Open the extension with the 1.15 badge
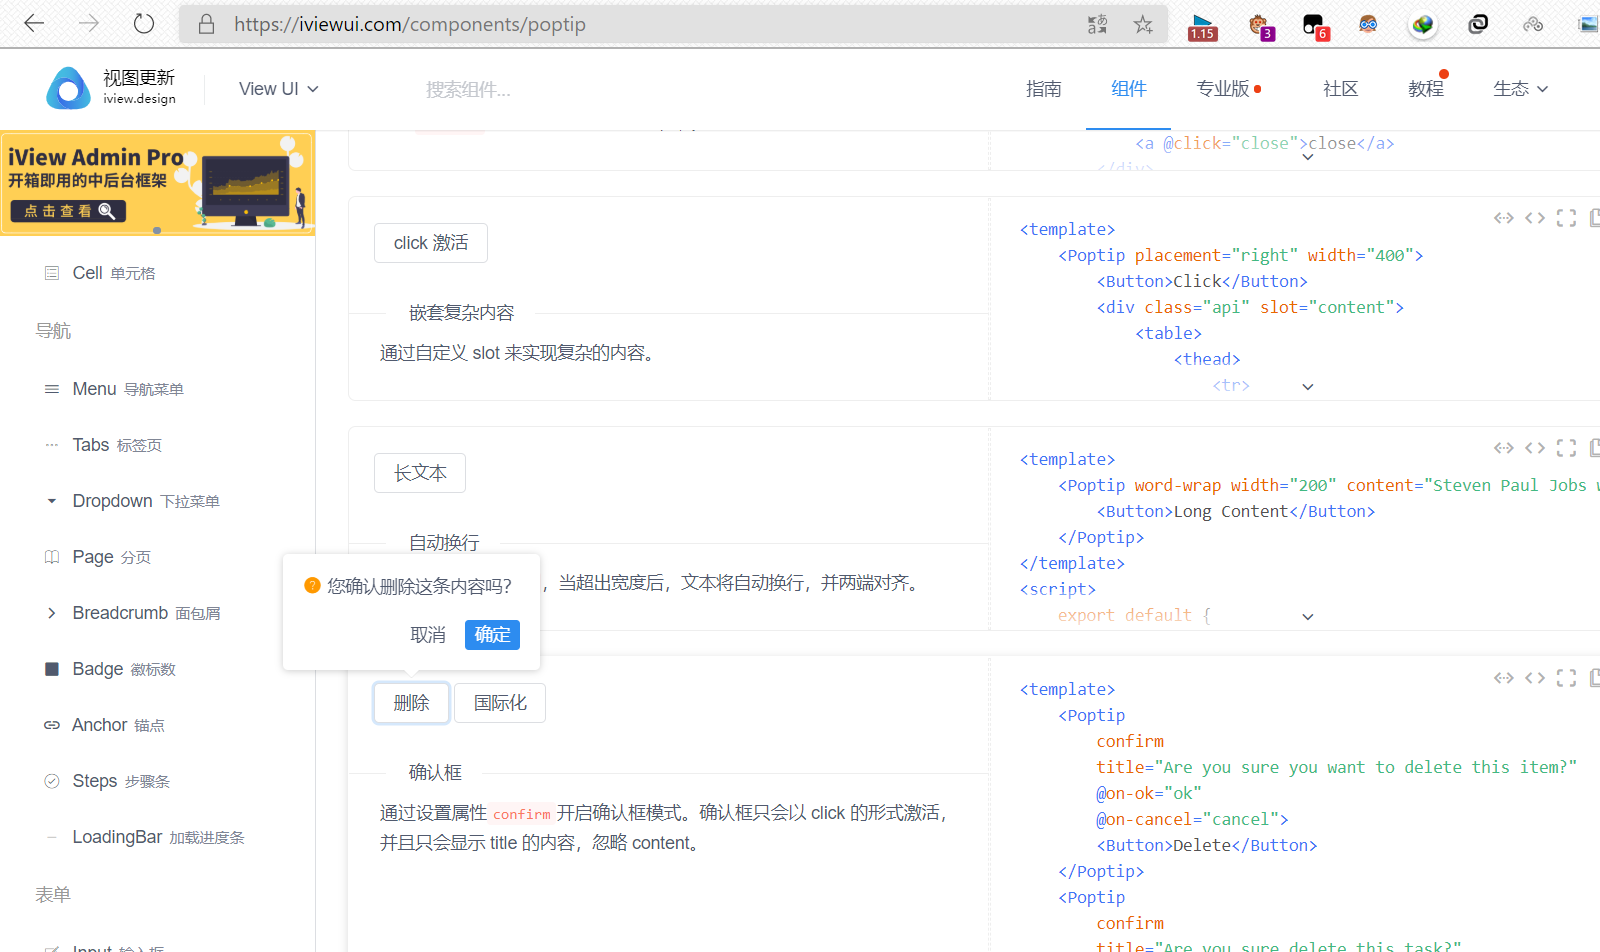Image resolution: width=1600 pixels, height=952 pixels. point(1202,26)
